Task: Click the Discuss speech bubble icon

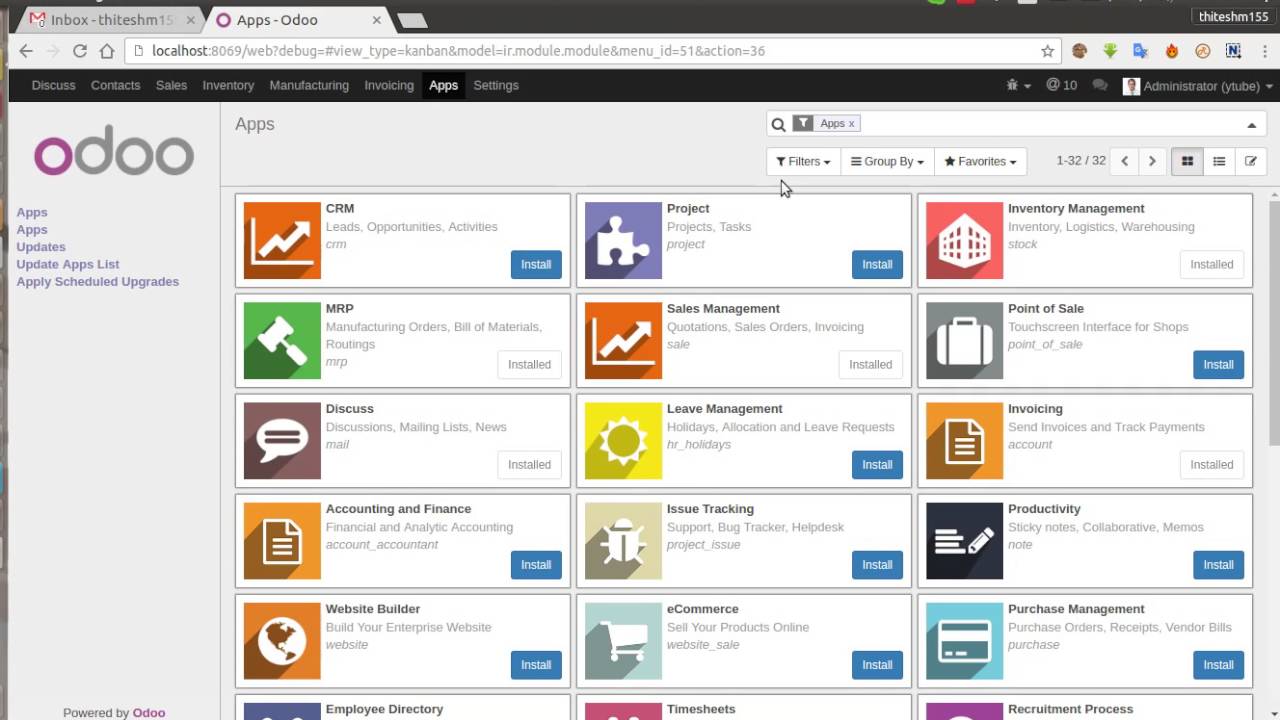Action: (282, 441)
